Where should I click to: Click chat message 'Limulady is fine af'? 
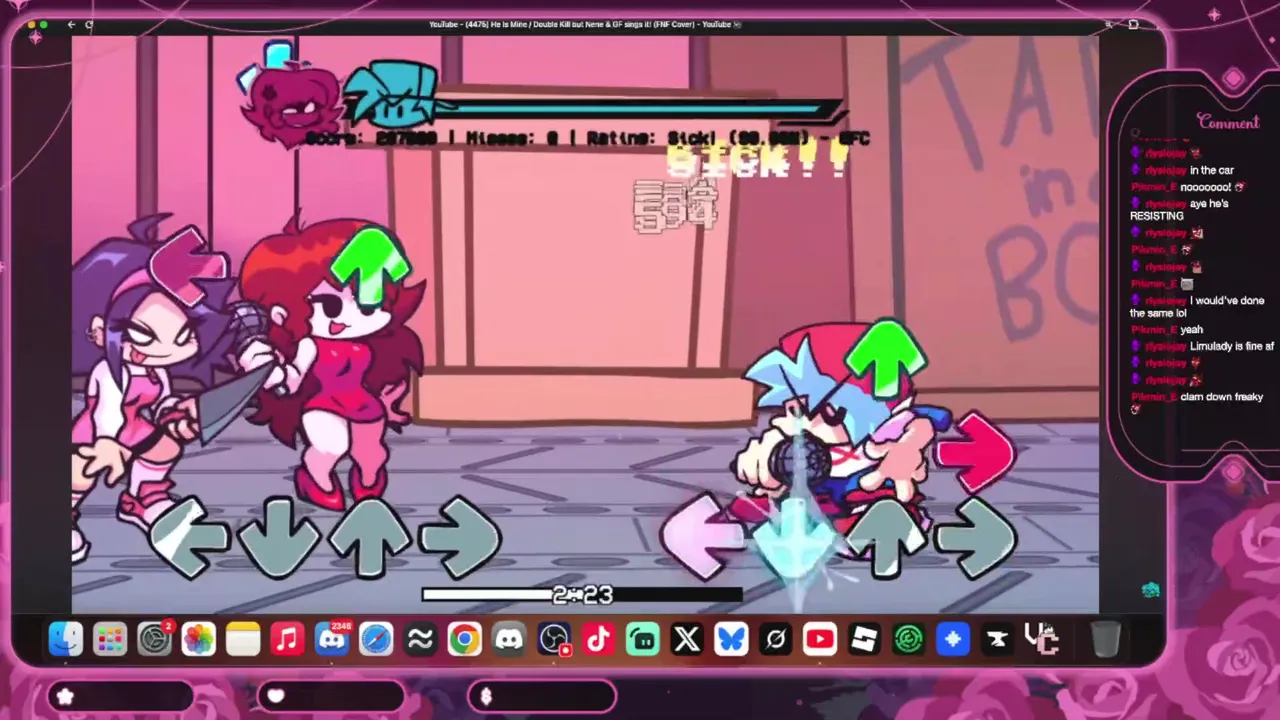1231,347
